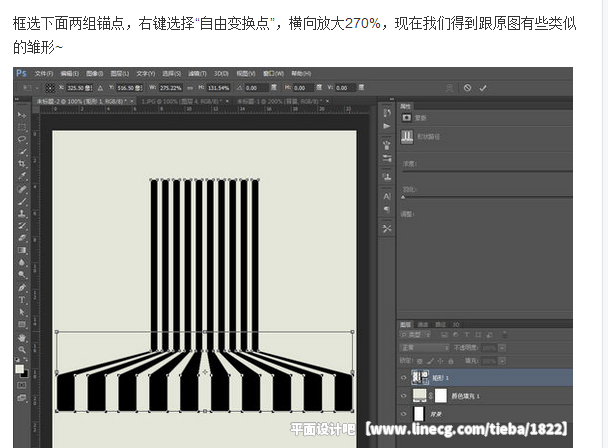The image size is (608, 448).
Task: Toggle the width-height link icon
Action: (x=190, y=88)
